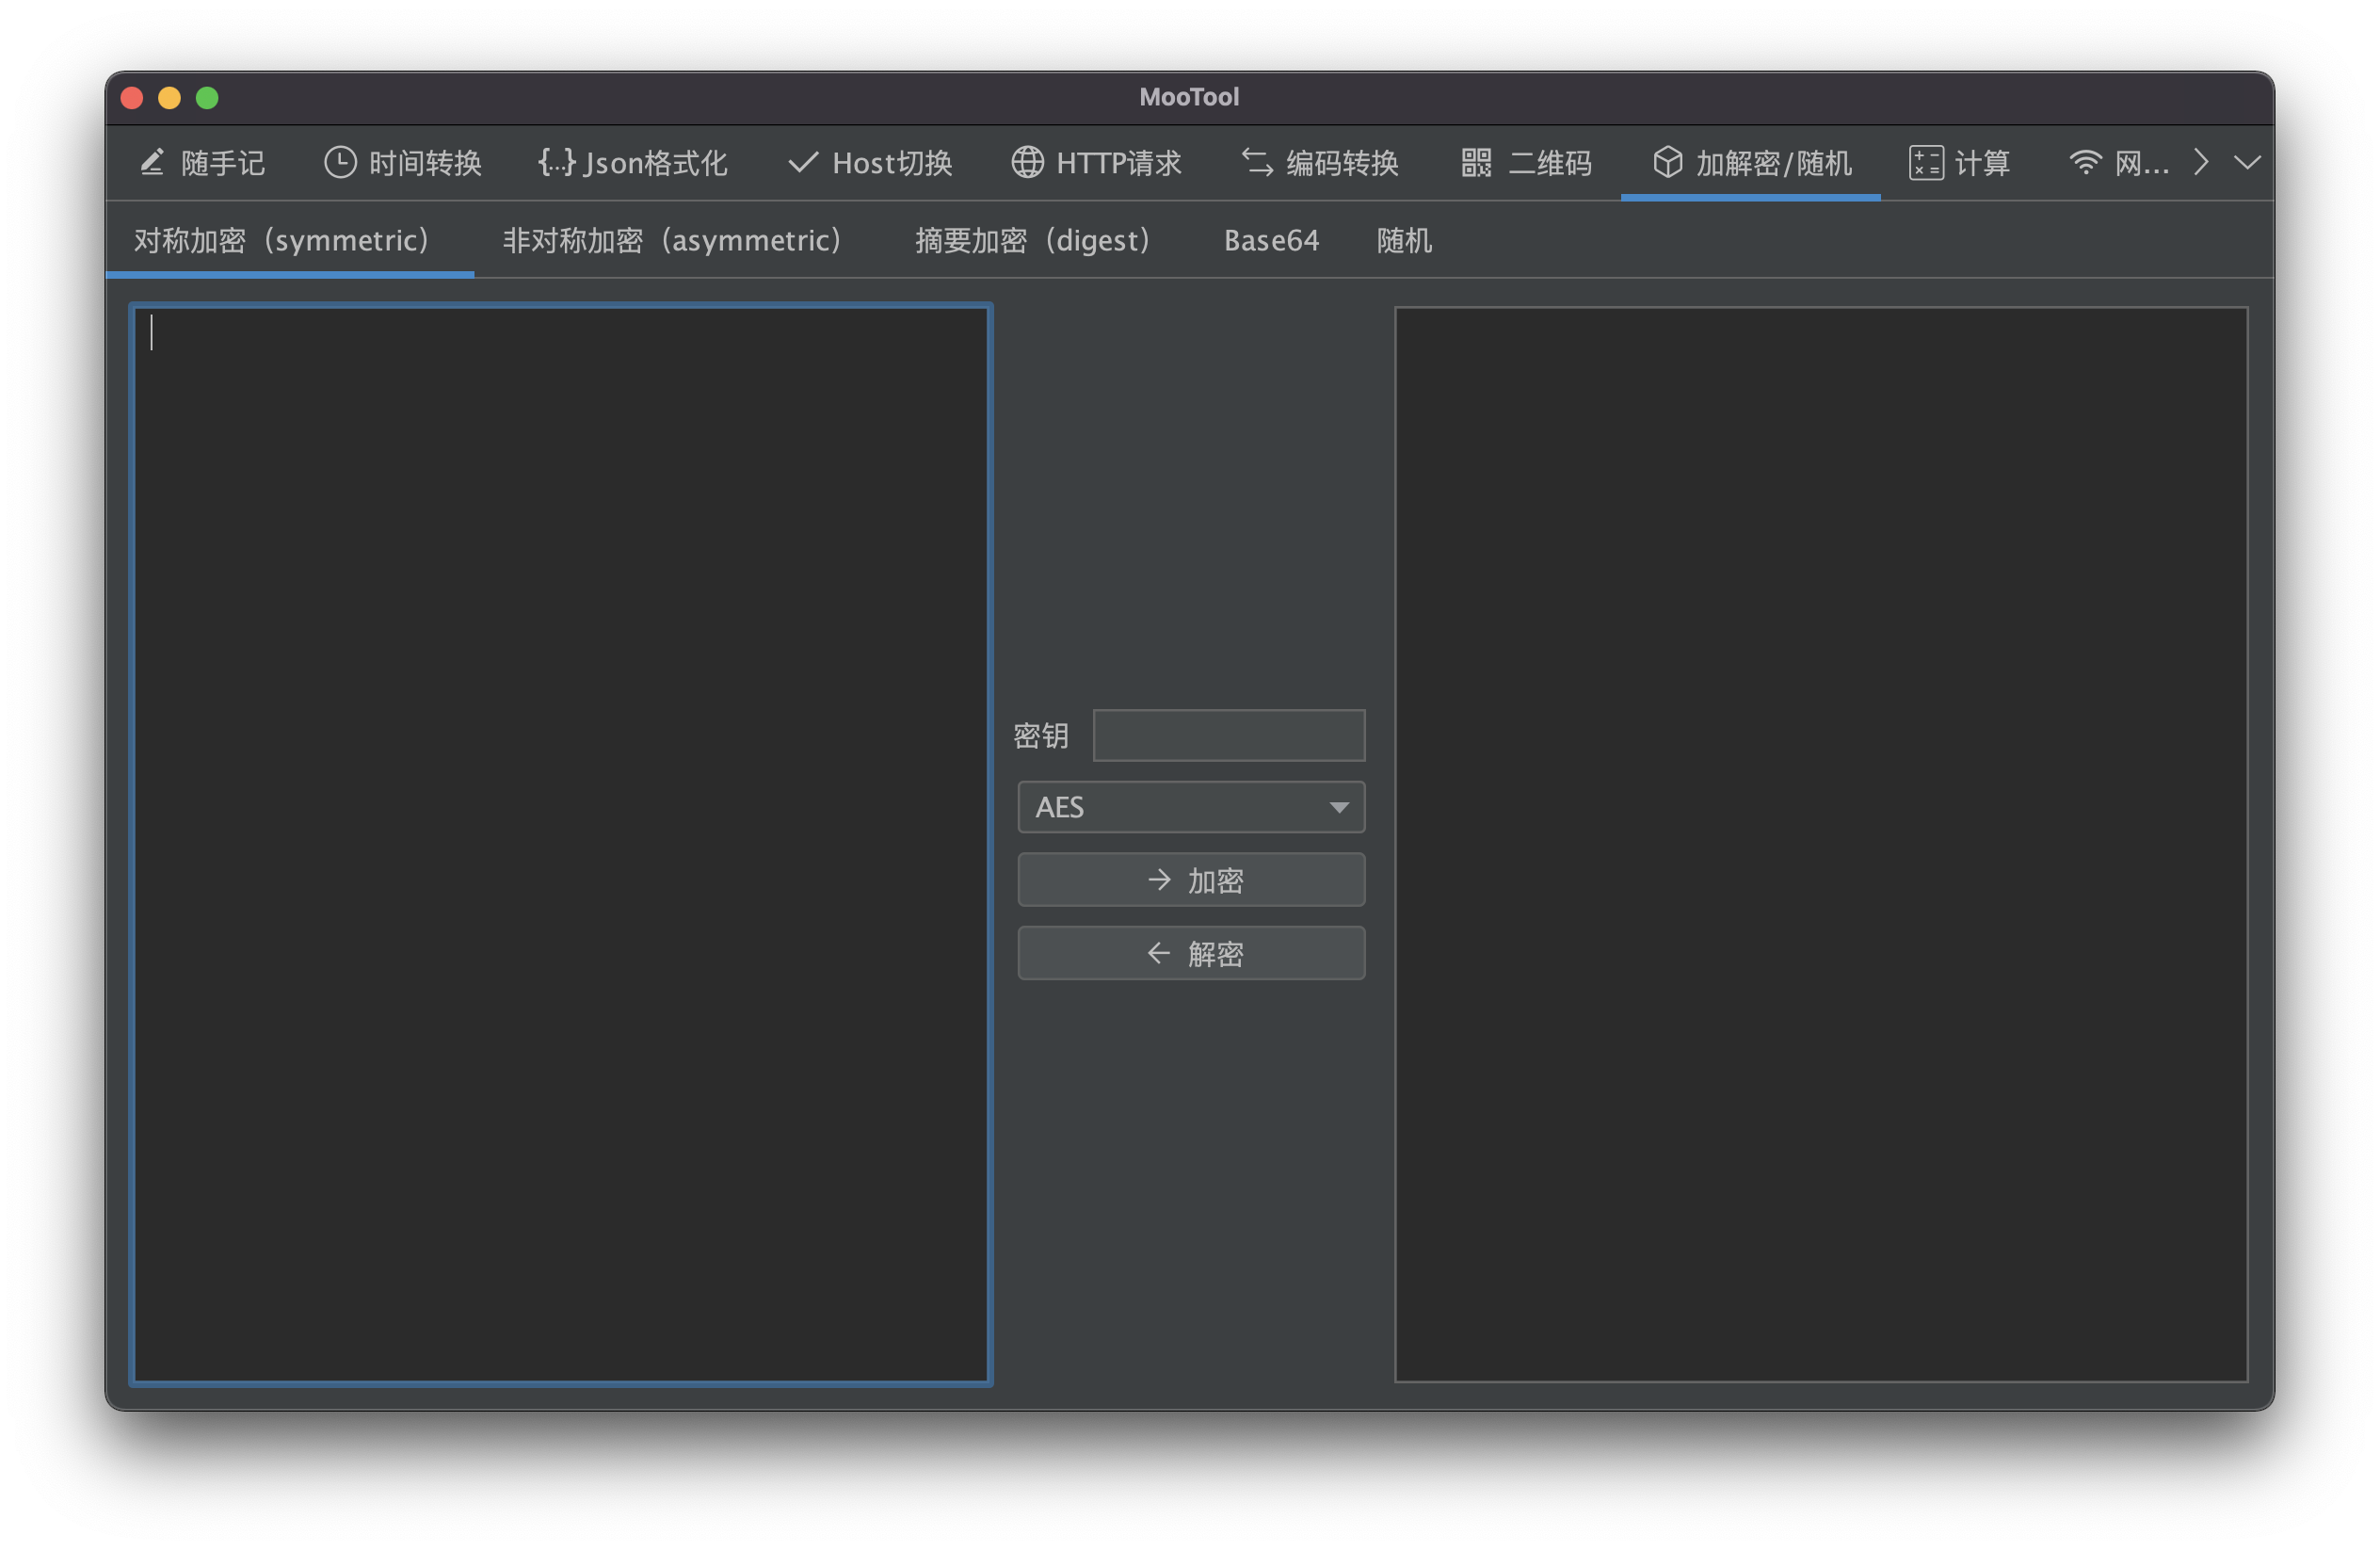Select the Base64 sub-tab

1271,240
